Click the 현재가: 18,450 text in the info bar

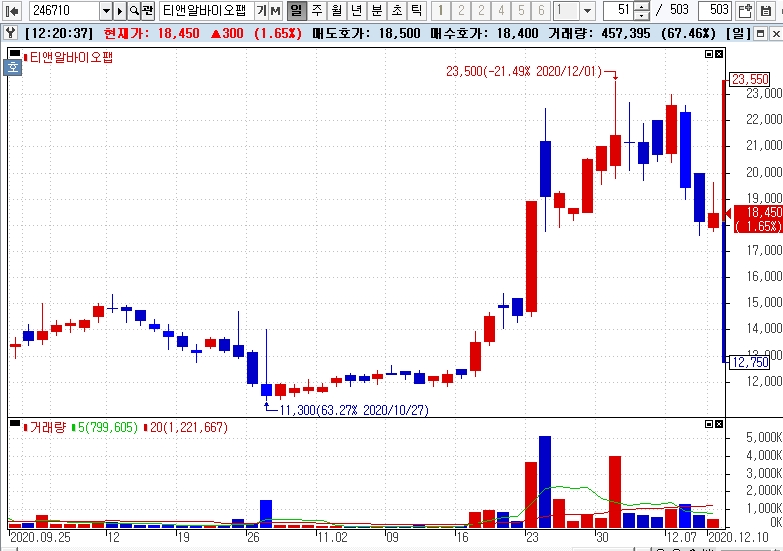(x=152, y=33)
